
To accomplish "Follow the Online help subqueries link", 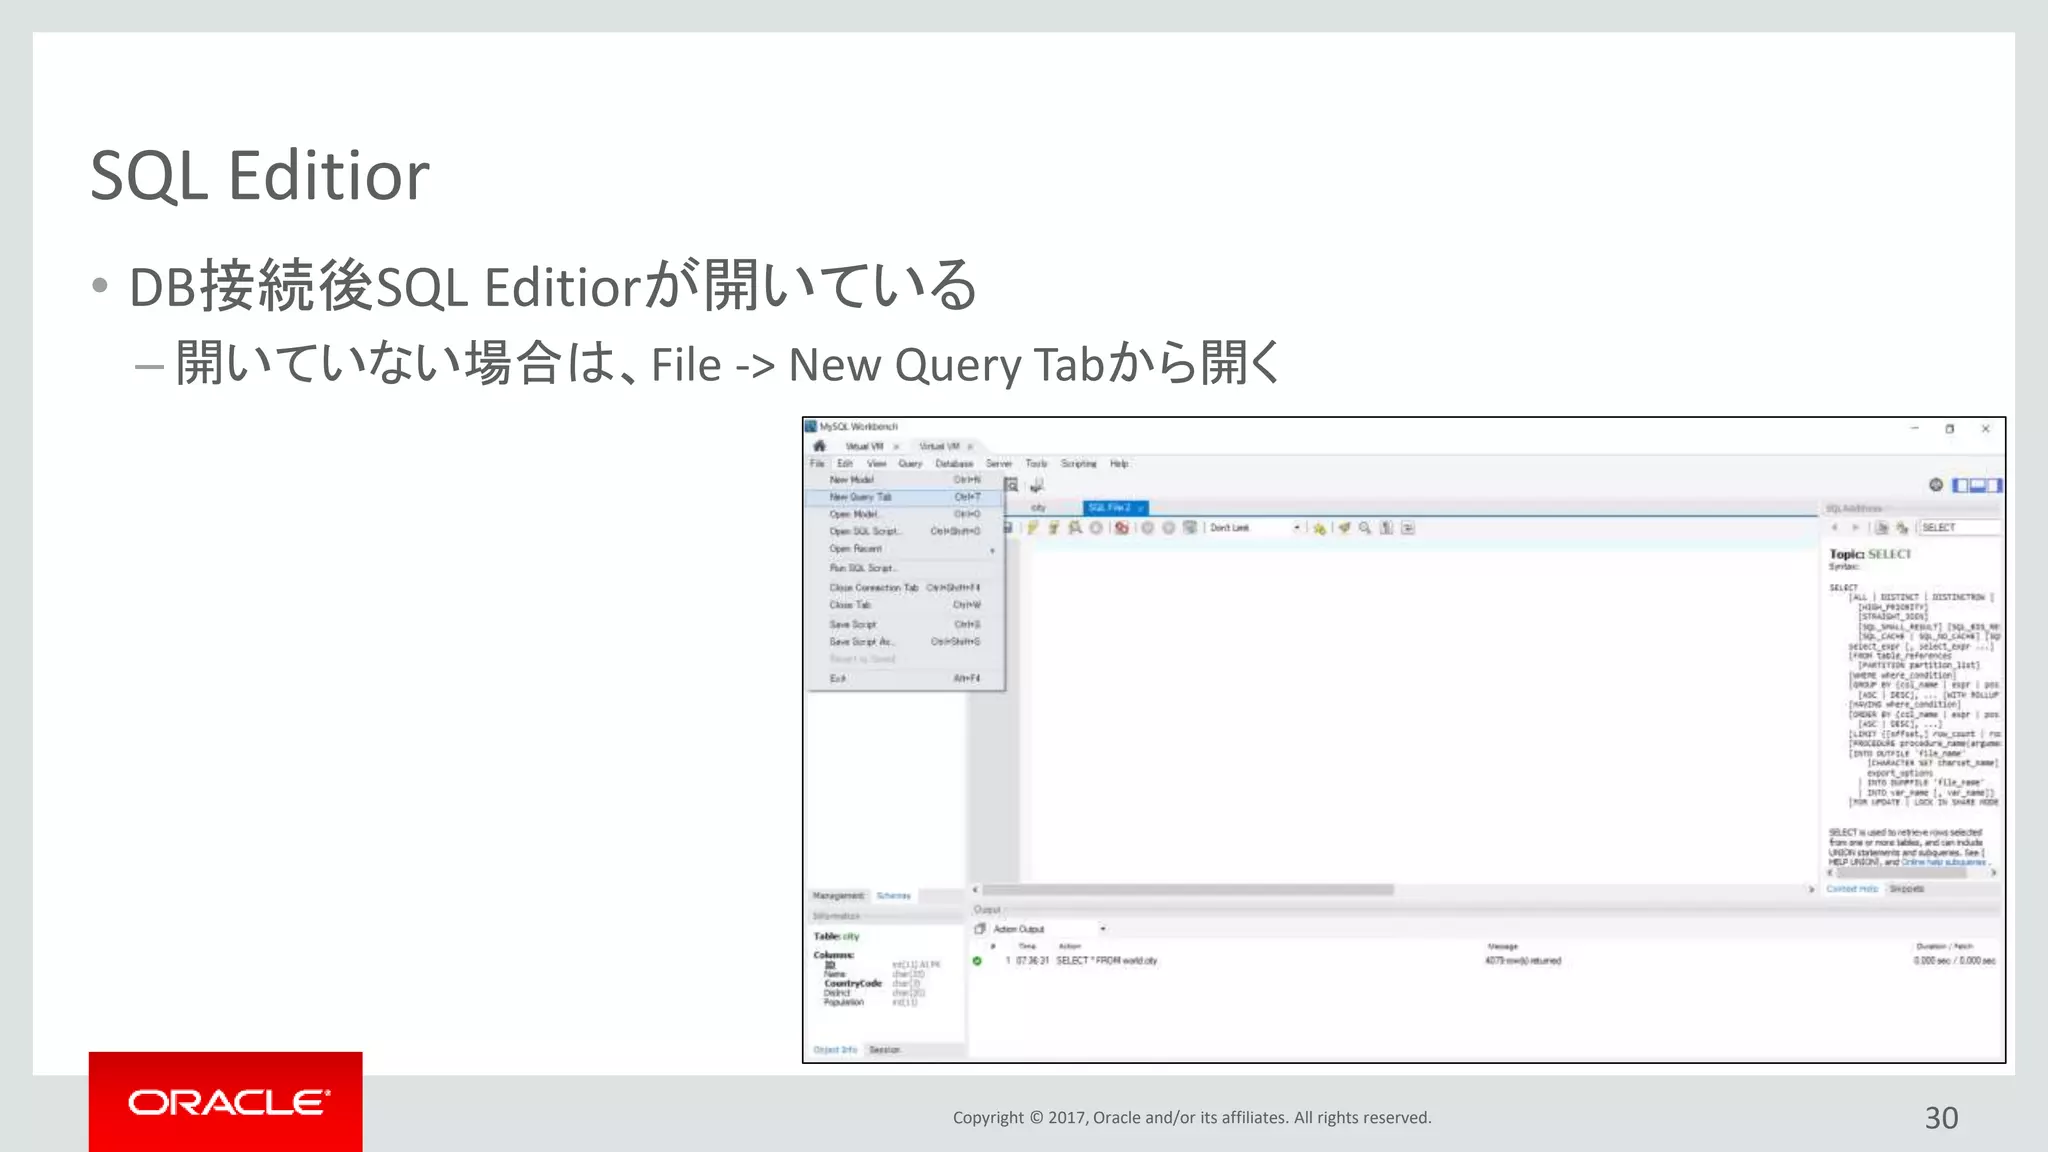I will (1944, 862).
